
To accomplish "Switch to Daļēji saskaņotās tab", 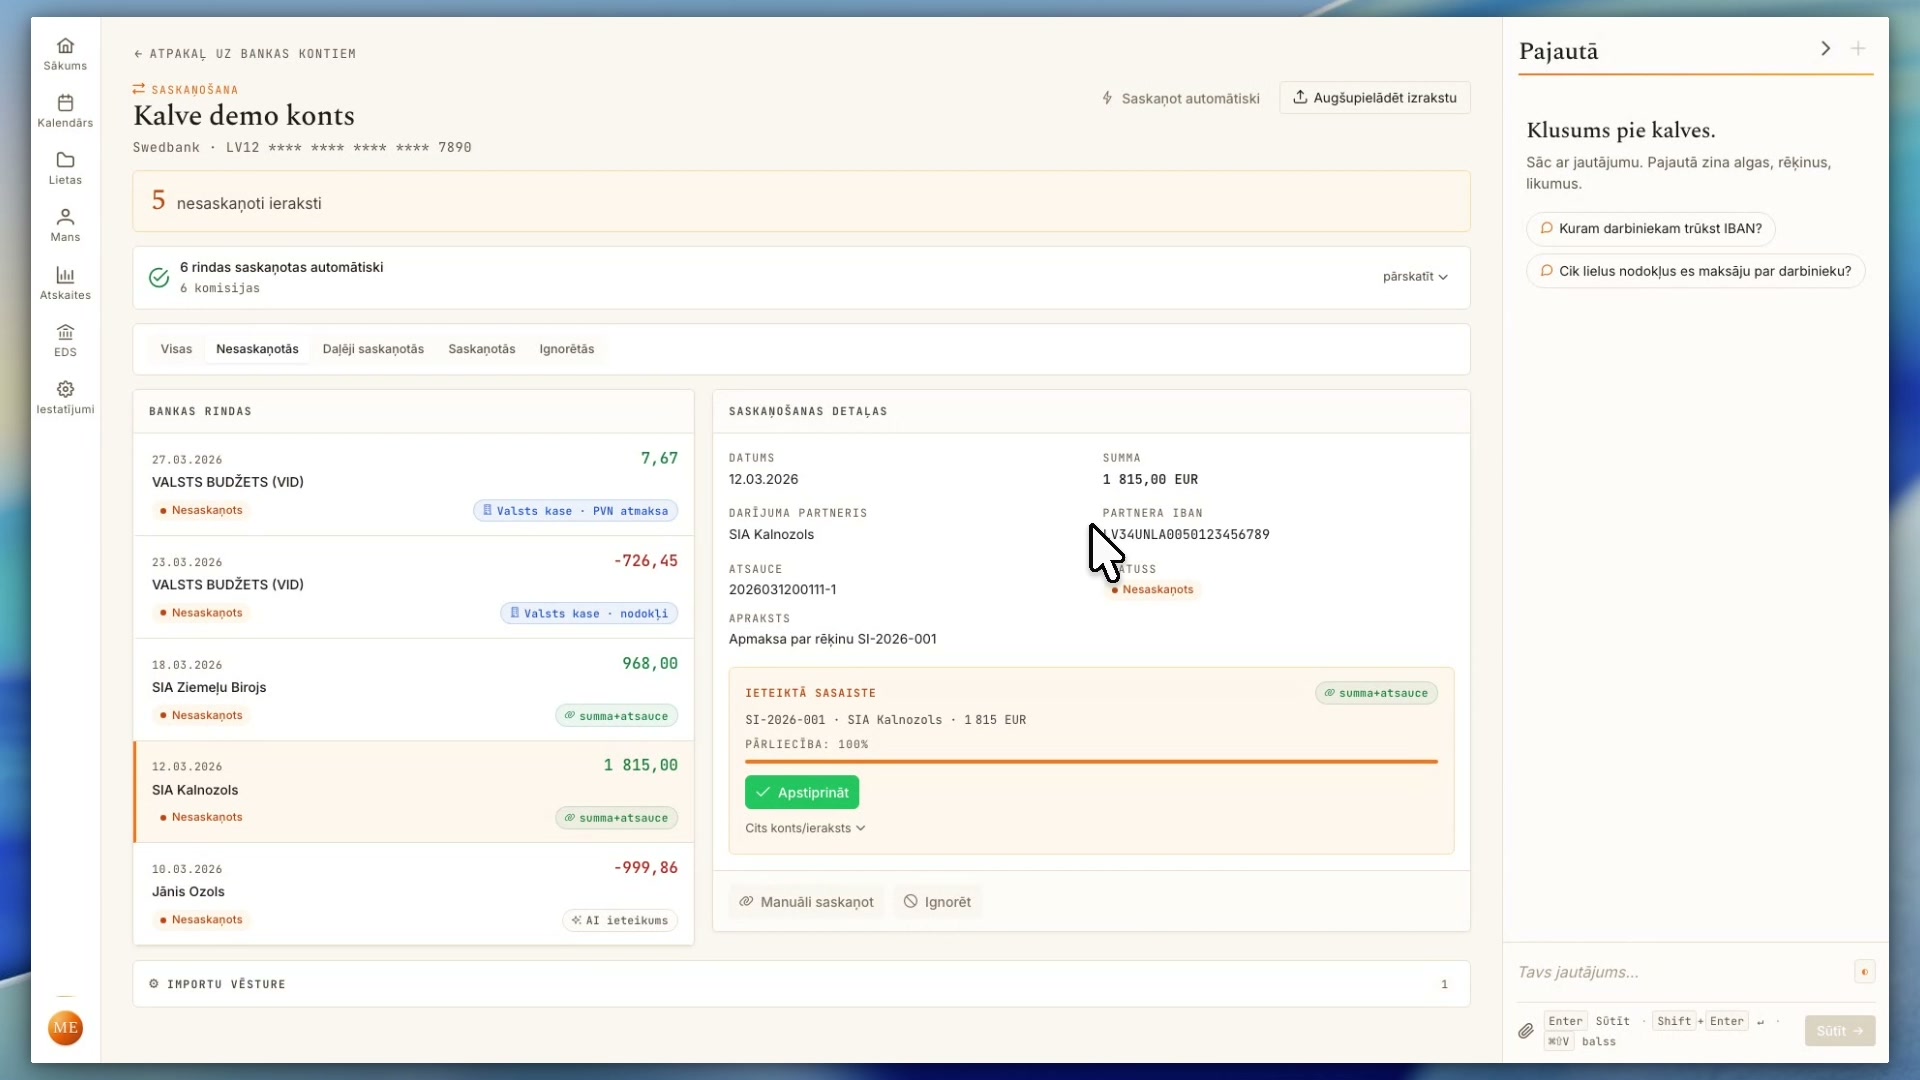I will click(x=373, y=349).
